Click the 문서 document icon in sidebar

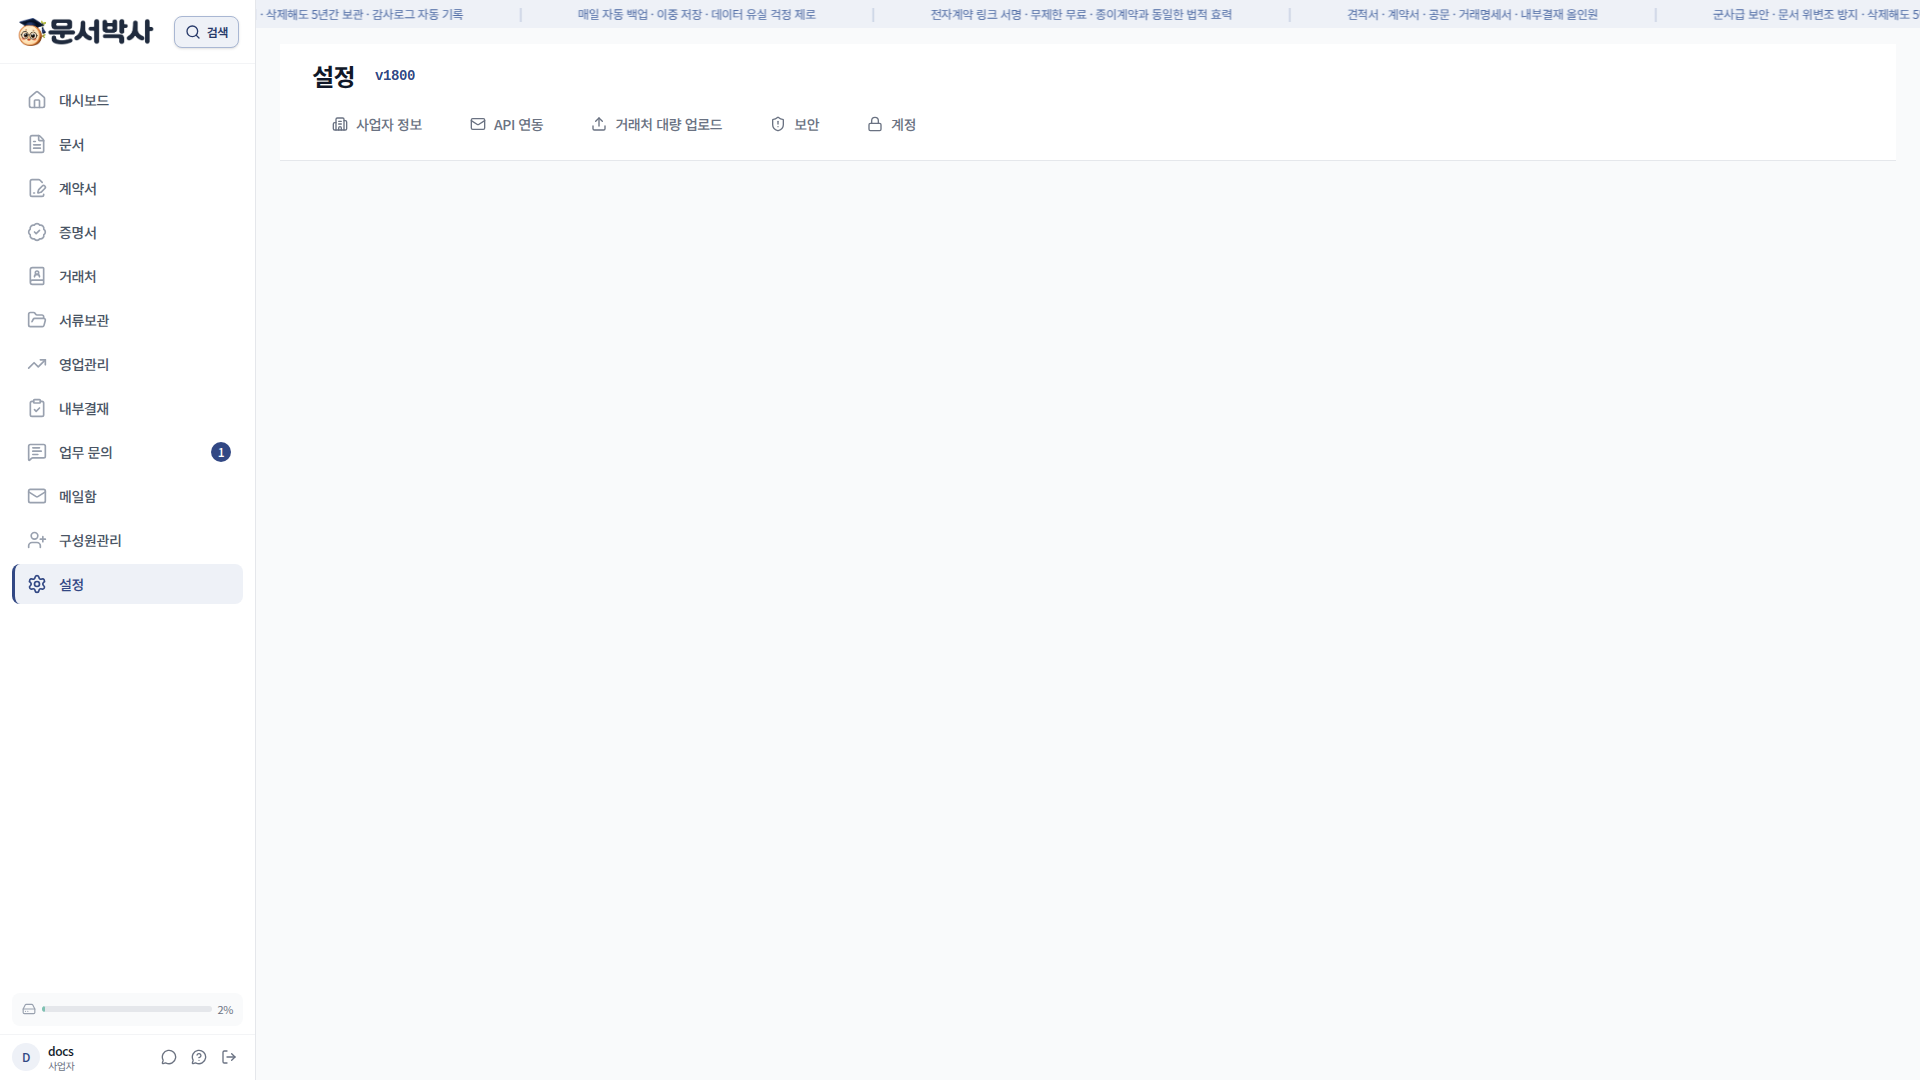coord(37,144)
